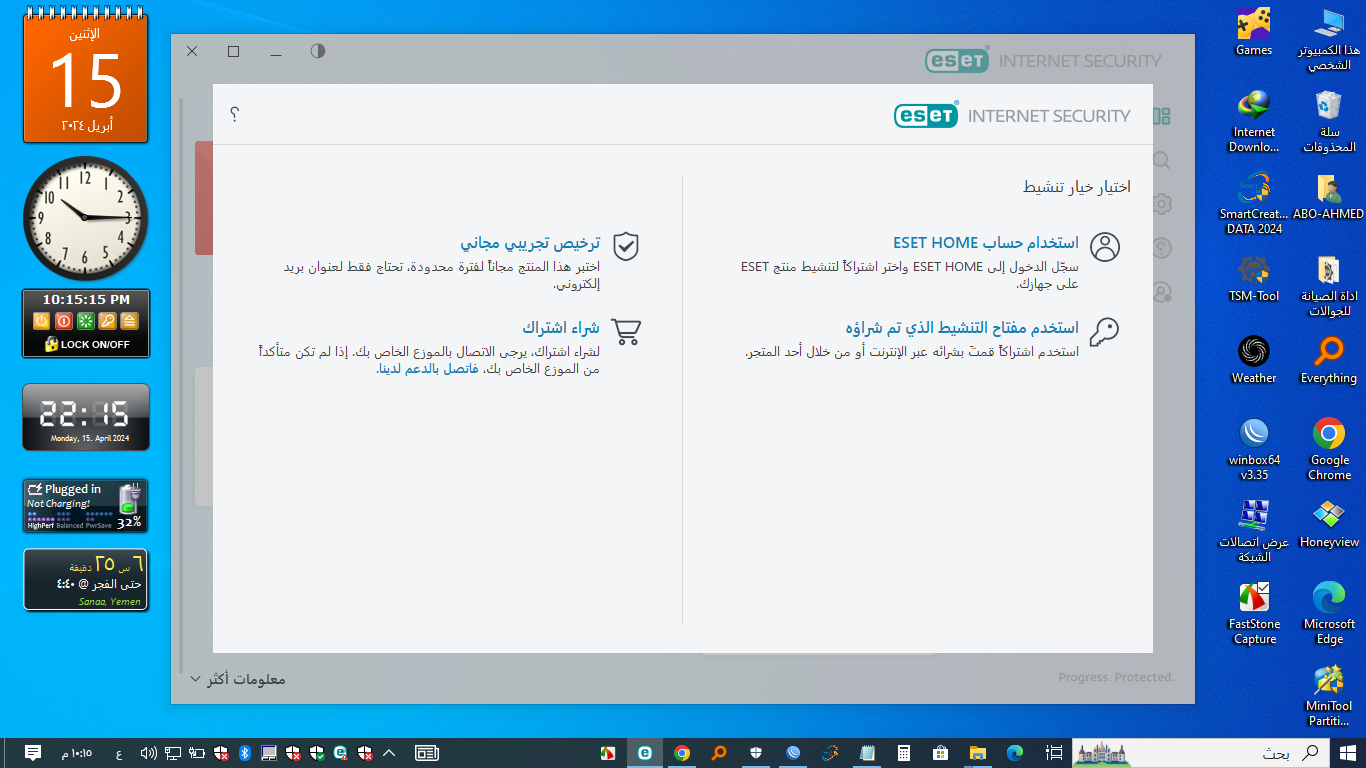Screen dimensions: 1366x768
Task: Launch MiniTool Partition desktop icon
Action: [1329, 696]
